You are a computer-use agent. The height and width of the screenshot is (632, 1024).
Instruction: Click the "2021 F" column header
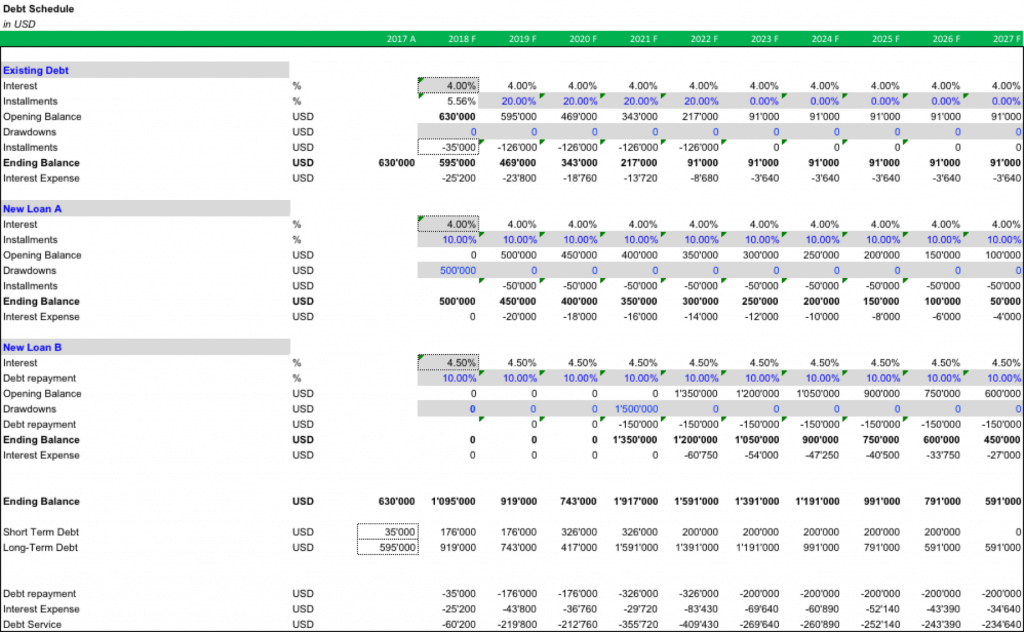click(x=643, y=39)
